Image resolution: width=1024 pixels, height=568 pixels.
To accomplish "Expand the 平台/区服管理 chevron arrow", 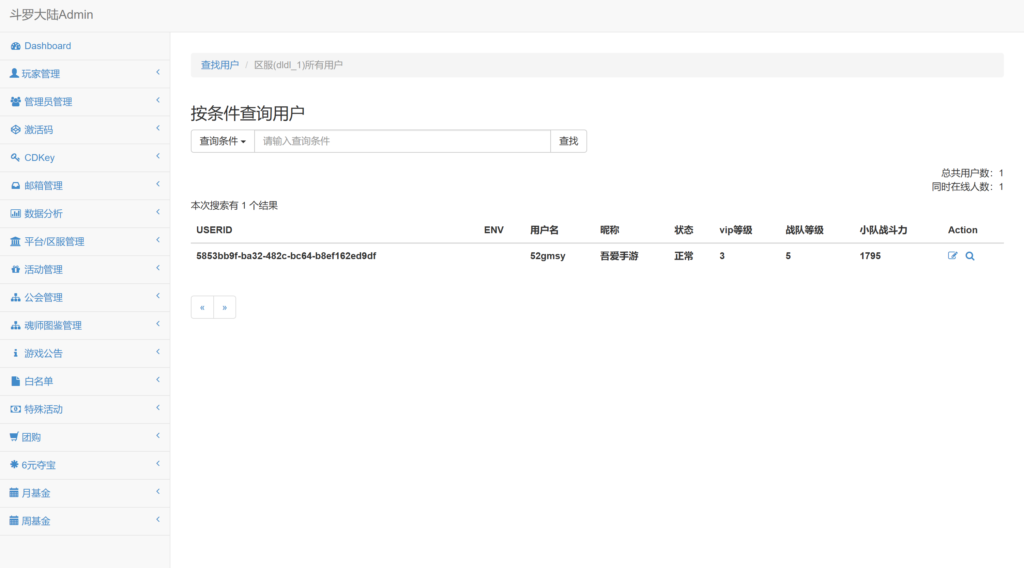I will pyautogui.click(x=158, y=240).
